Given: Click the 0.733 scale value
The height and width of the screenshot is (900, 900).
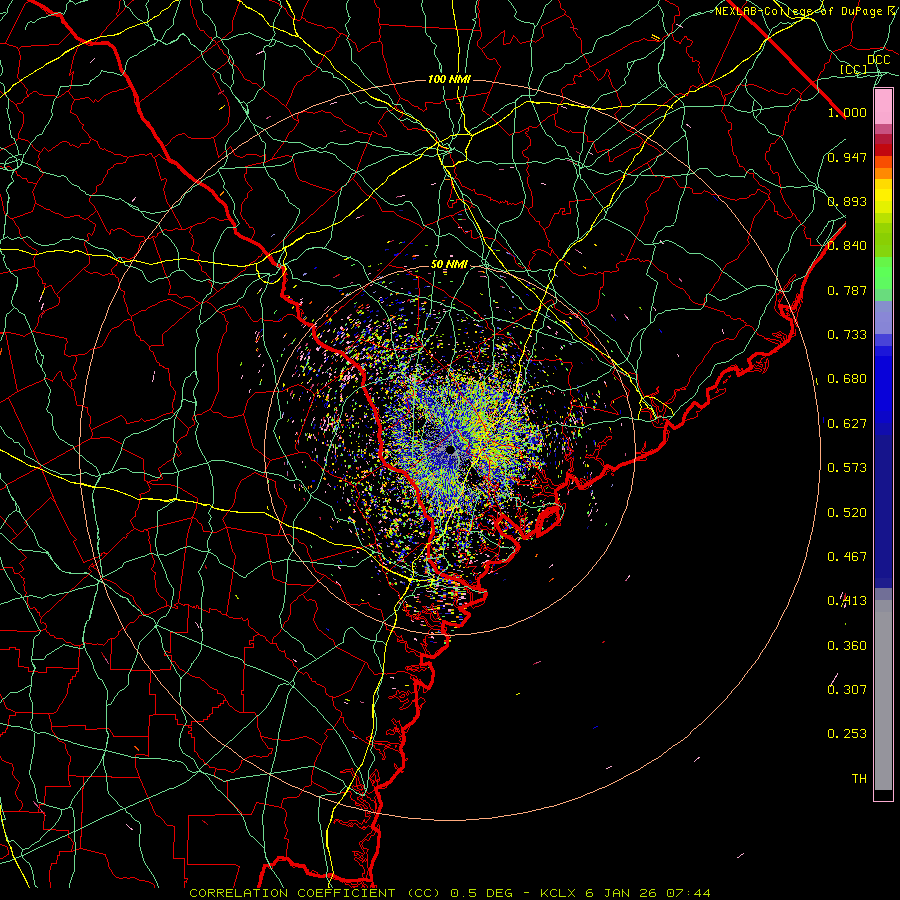Looking at the screenshot, I should pyautogui.click(x=847, y=335).
